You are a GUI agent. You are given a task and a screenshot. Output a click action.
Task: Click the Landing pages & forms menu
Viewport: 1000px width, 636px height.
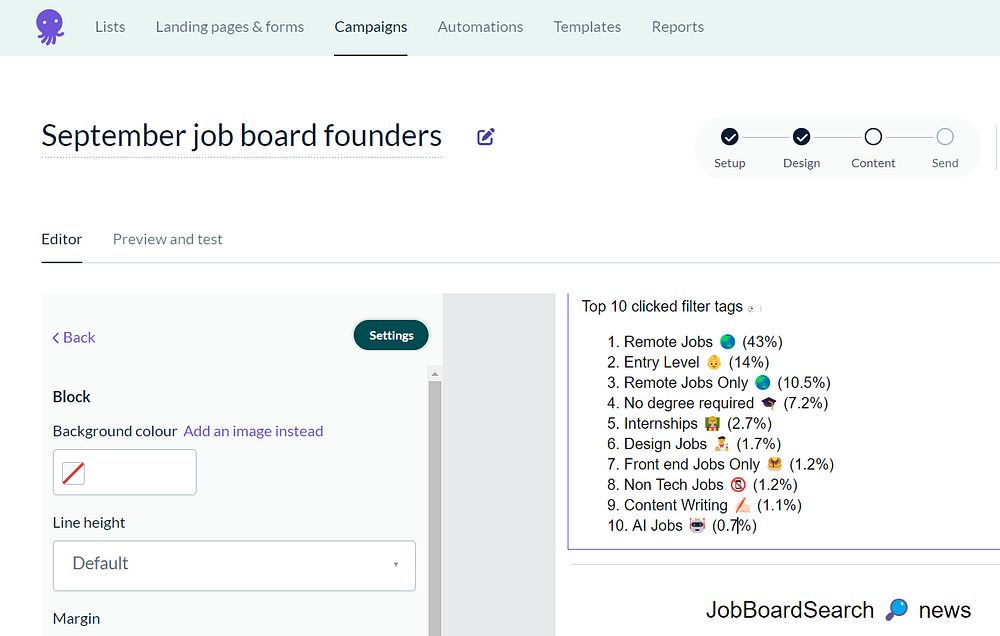click(230, 27)
